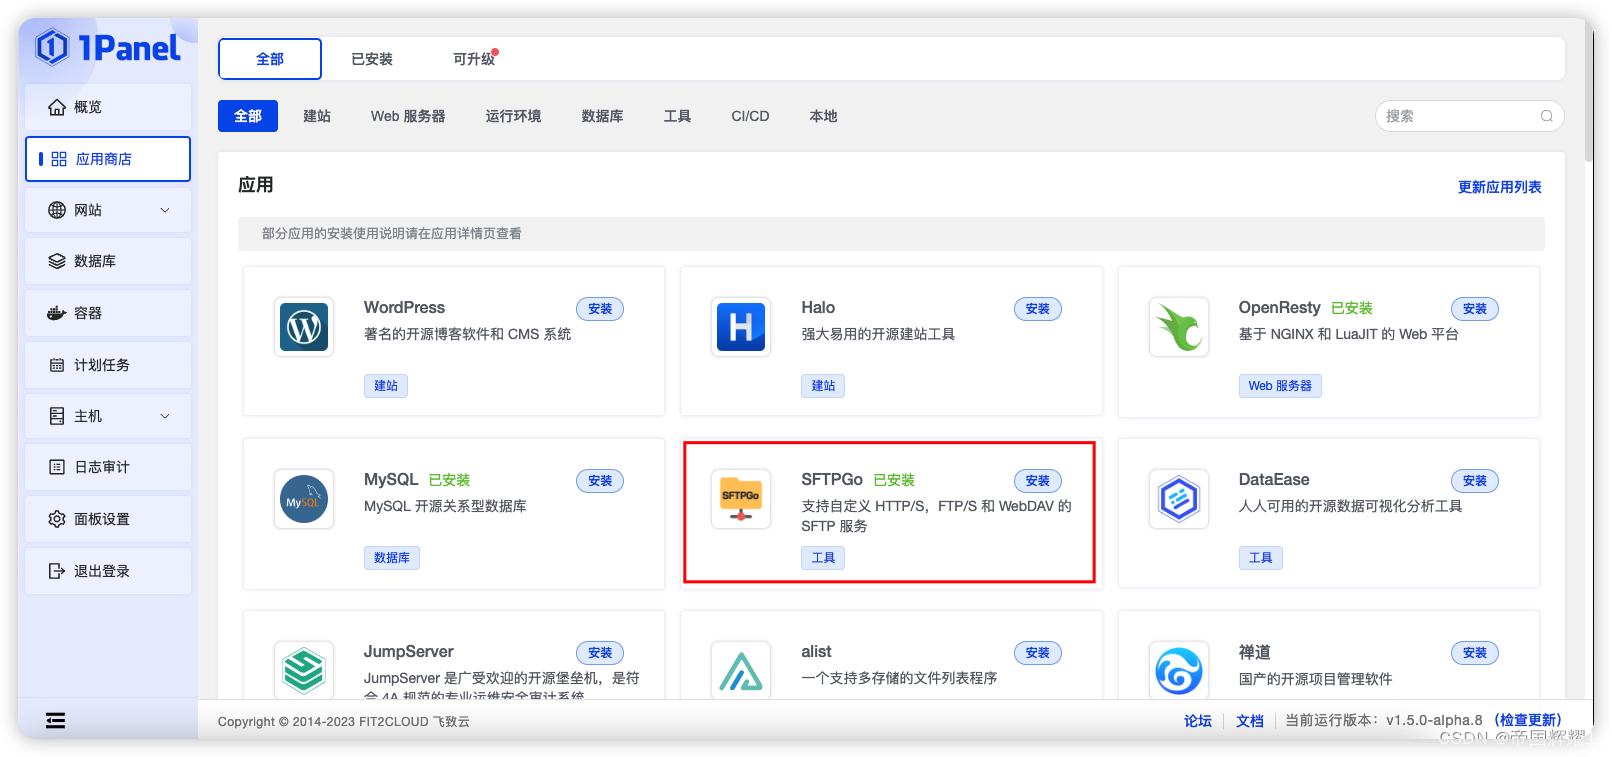
Task: Switch to the 可升级 tab
Action: tap(474, 59)
